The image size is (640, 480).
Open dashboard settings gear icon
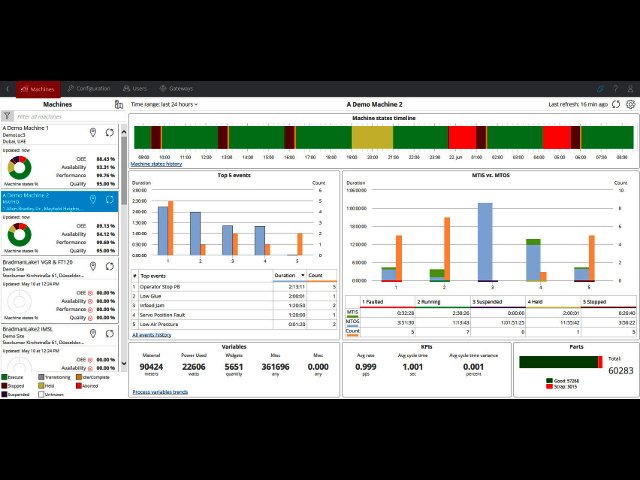[630, 104]
